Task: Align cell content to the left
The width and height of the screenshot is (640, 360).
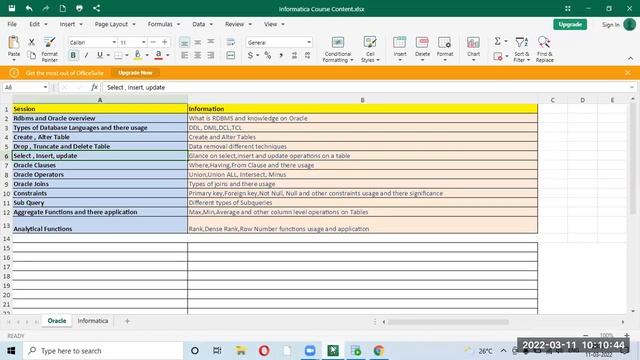Action: click(x=184, y=55)
